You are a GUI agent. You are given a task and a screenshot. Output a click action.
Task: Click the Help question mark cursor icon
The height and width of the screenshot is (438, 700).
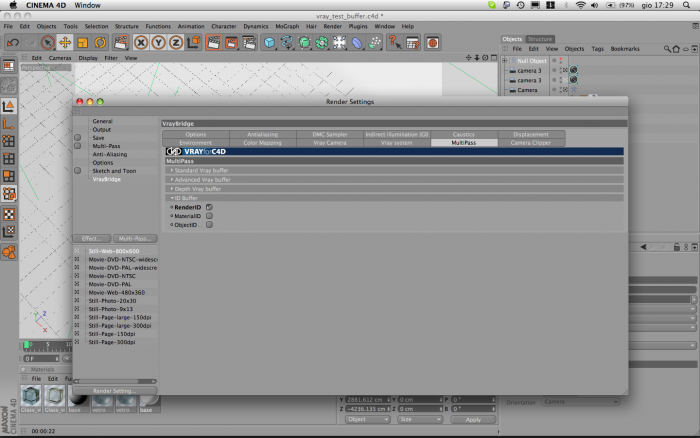coord(394,42)
